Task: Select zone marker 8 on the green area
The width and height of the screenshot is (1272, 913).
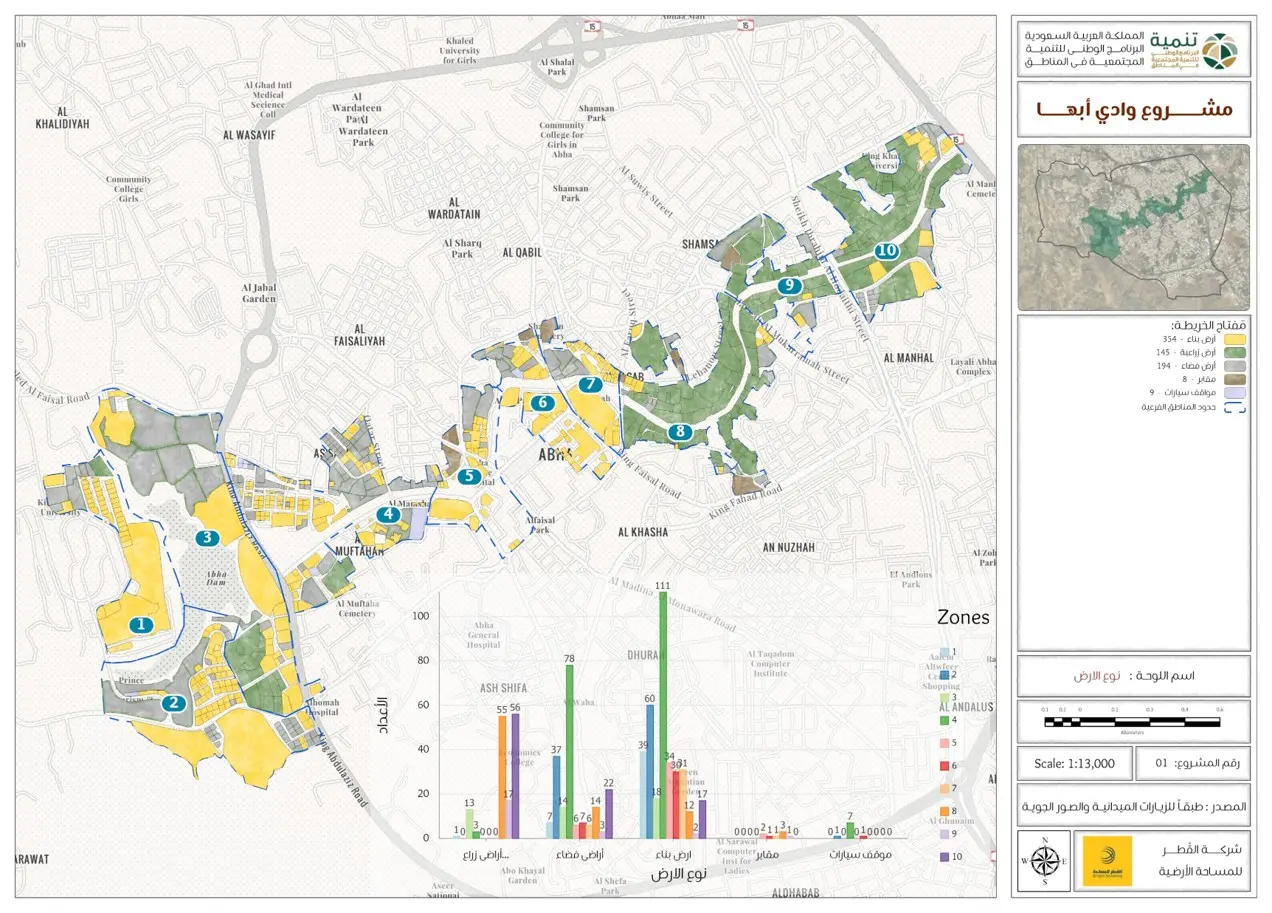Action: (x=680, y=432)
